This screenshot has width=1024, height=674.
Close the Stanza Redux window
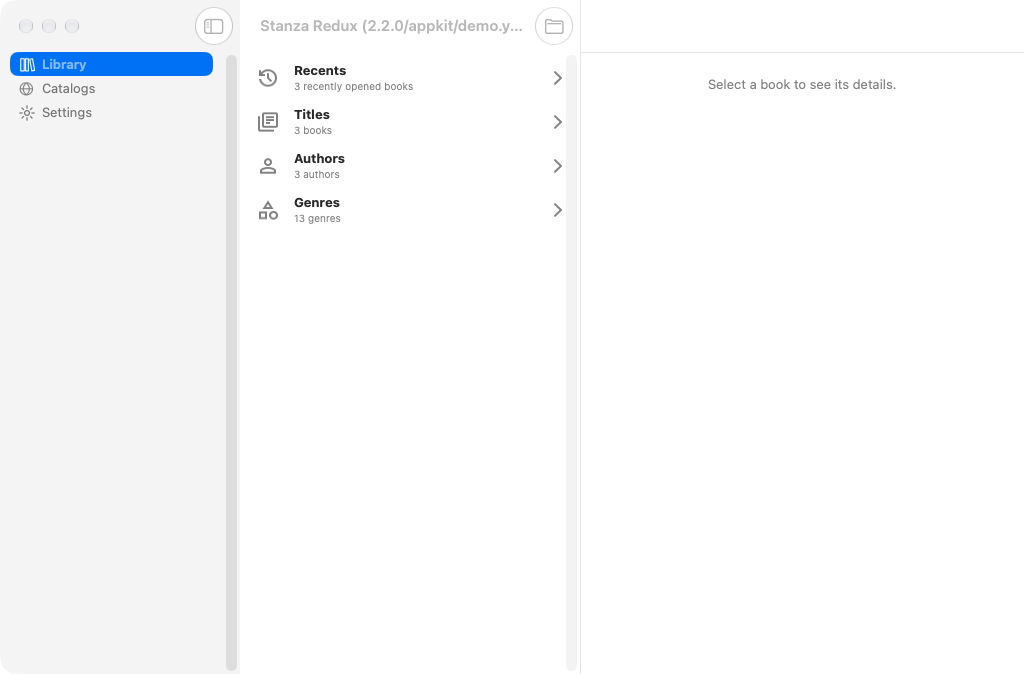(x=26, y=26)
